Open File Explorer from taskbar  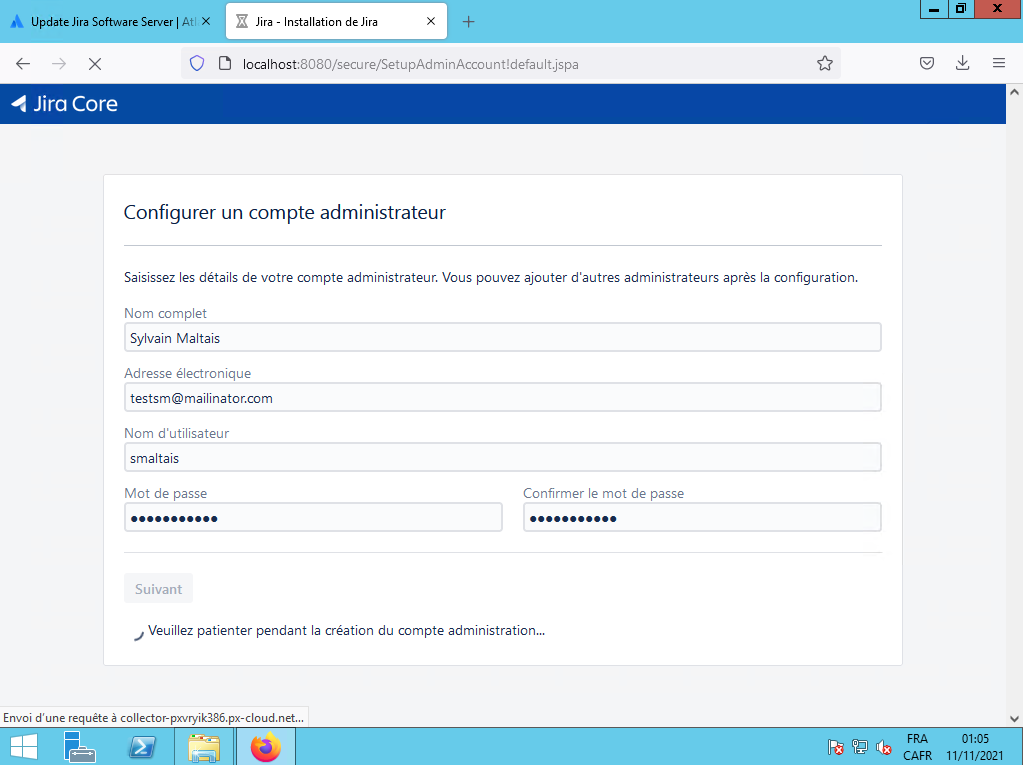pos(204,746)
